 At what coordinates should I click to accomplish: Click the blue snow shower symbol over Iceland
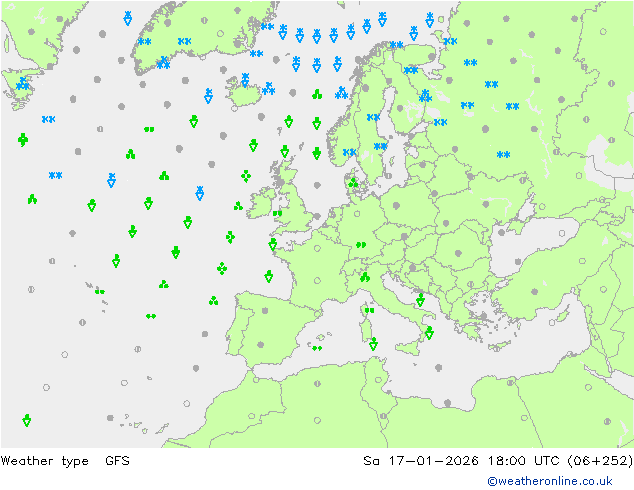click(245, 80)
